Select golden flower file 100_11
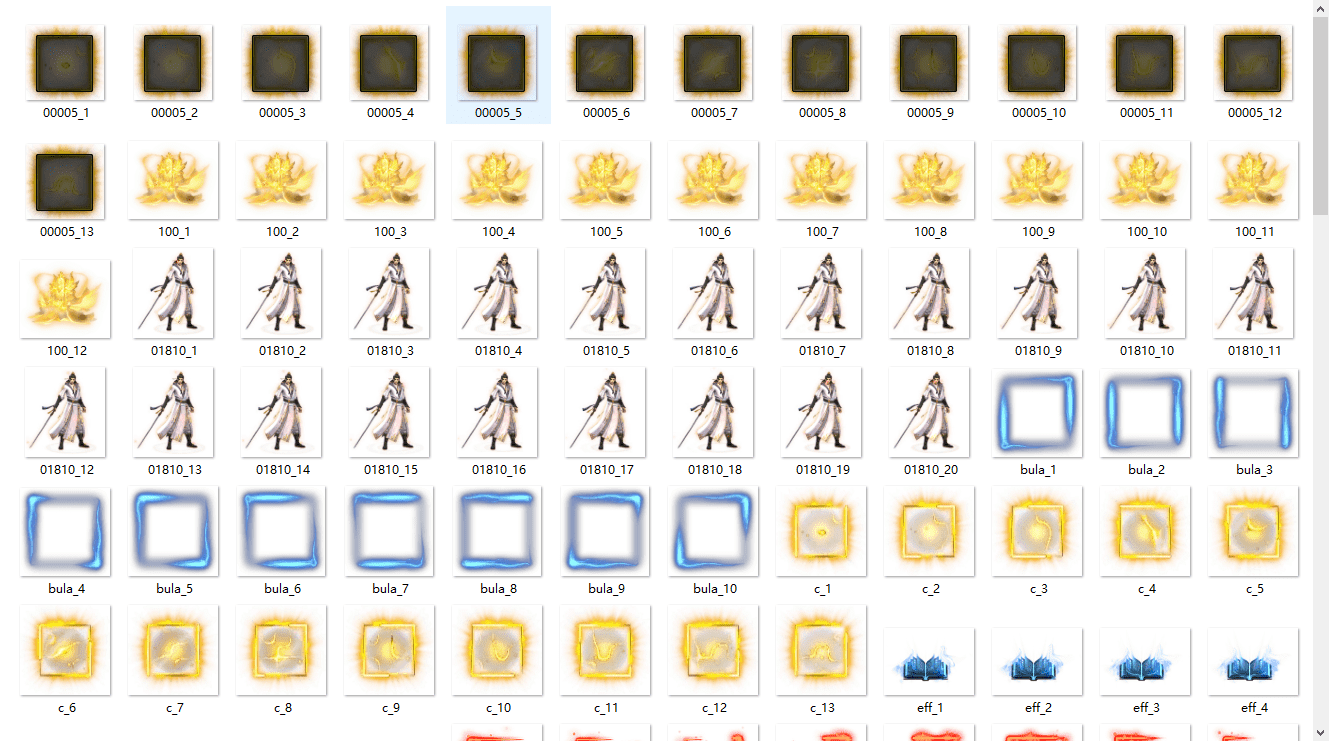This screenshot has width=1329, height=741. coord(1253,181)
